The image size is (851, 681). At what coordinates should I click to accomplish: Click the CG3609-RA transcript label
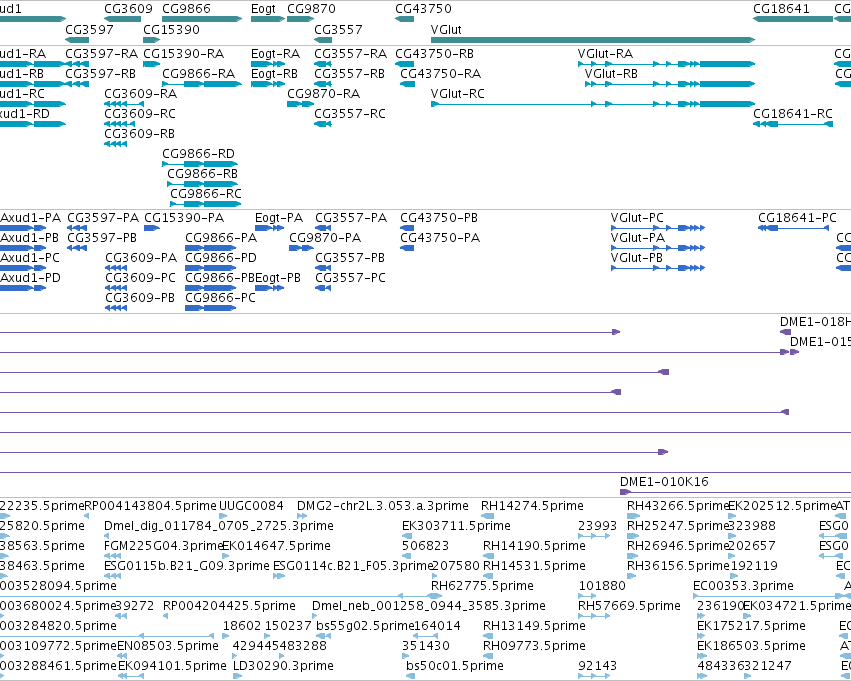(x=141, y=94)
